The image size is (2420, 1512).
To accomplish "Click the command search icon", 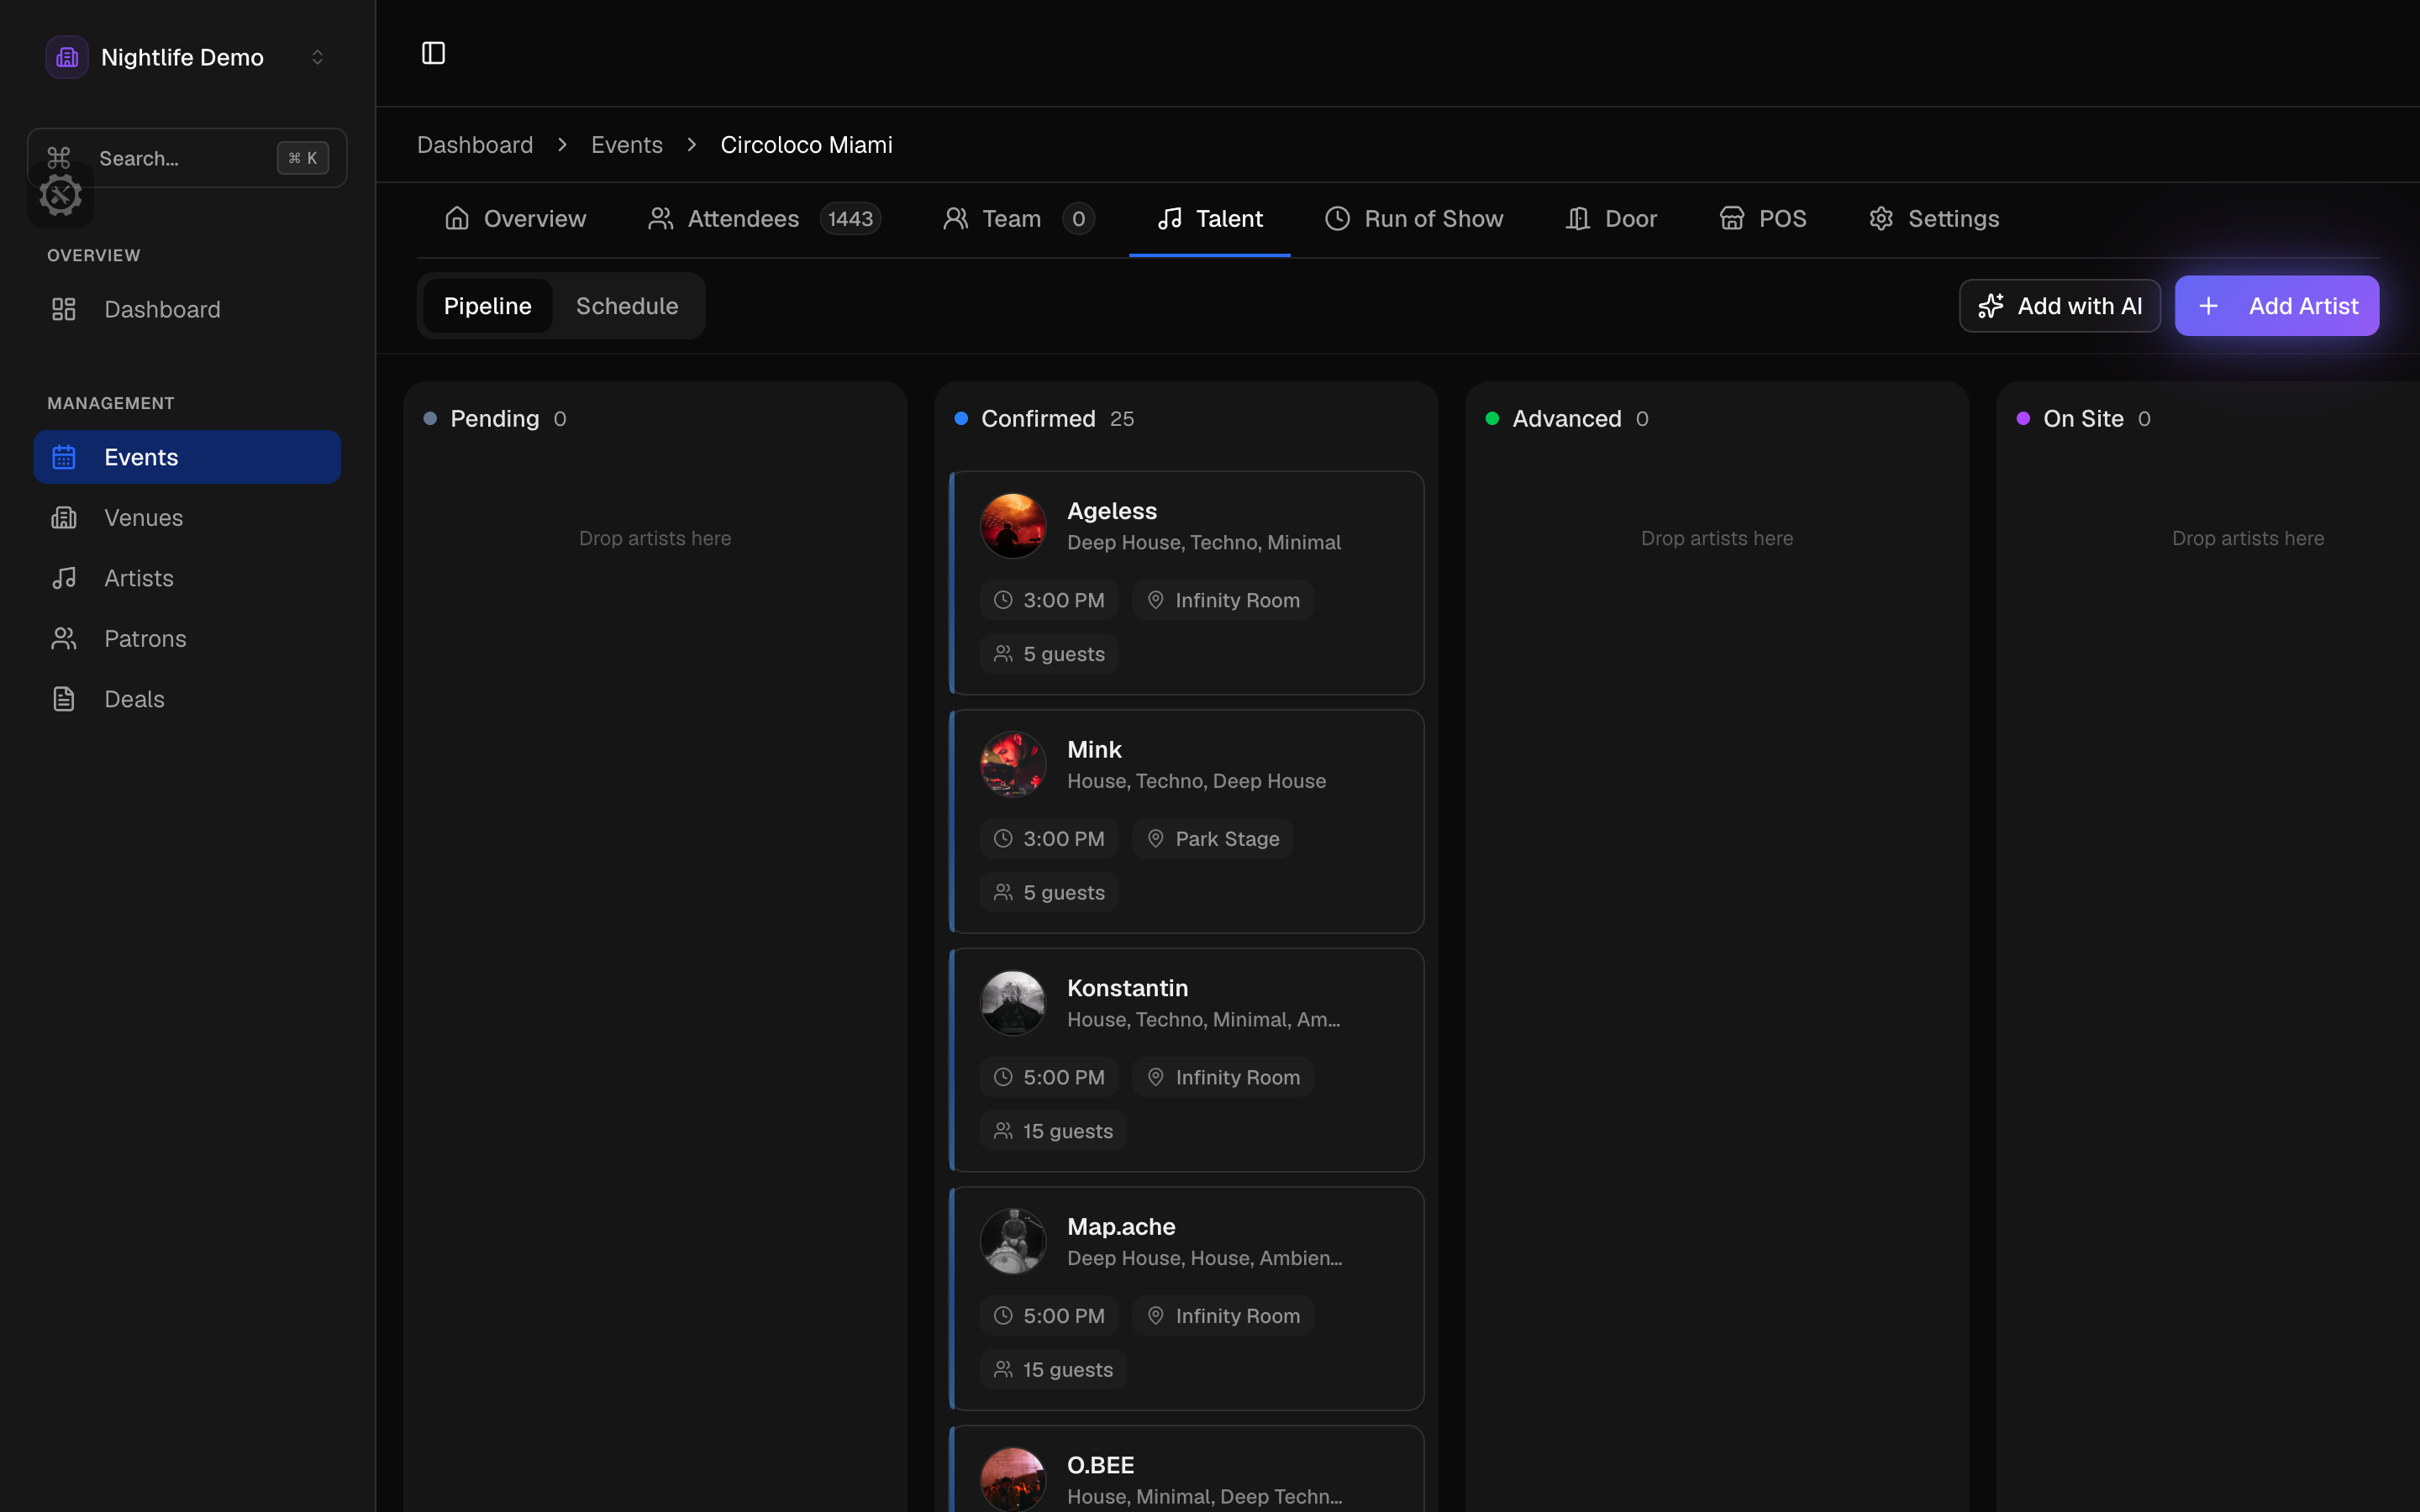I will [x=59, y=158].
